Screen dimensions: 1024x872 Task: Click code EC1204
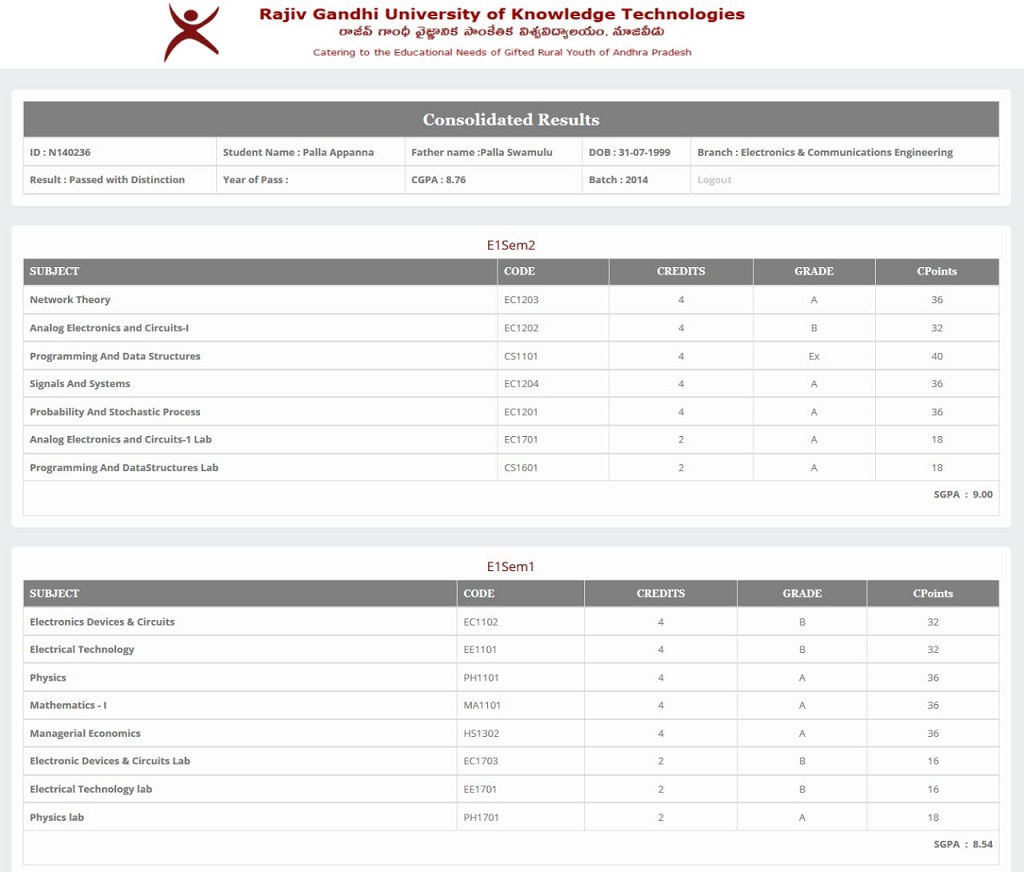pyautogui.click(x=521, y=383)
